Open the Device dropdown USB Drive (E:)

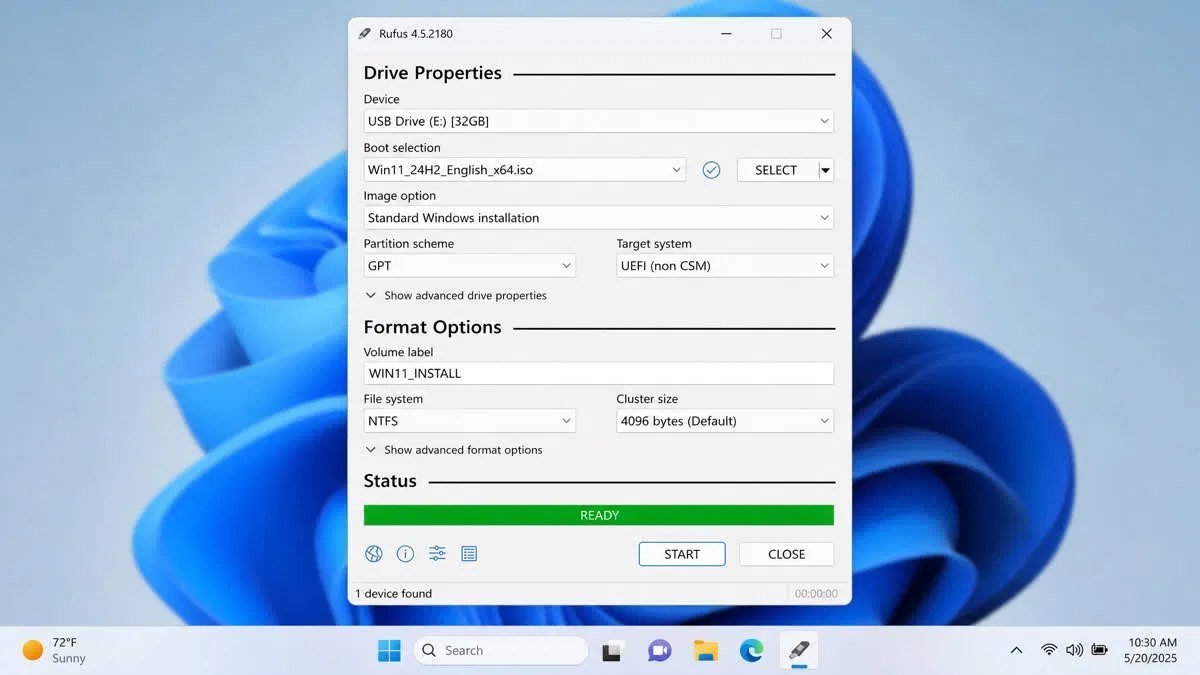pyautogui.click(x=598, y=121)
